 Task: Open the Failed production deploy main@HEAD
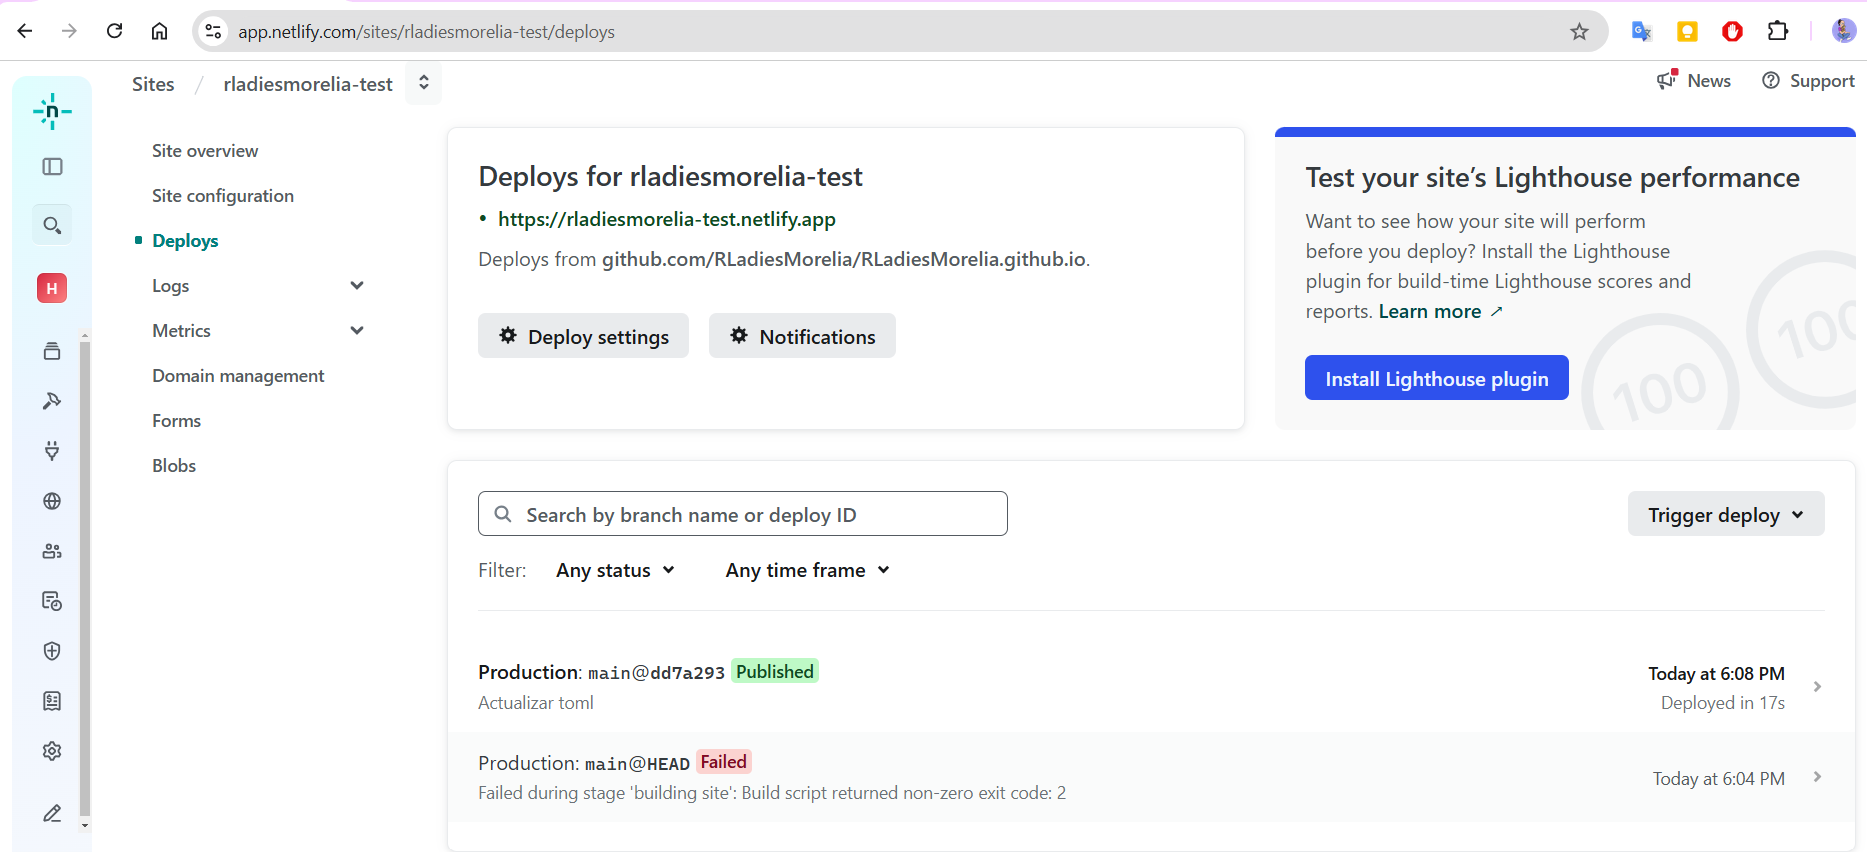(1151, 777)
